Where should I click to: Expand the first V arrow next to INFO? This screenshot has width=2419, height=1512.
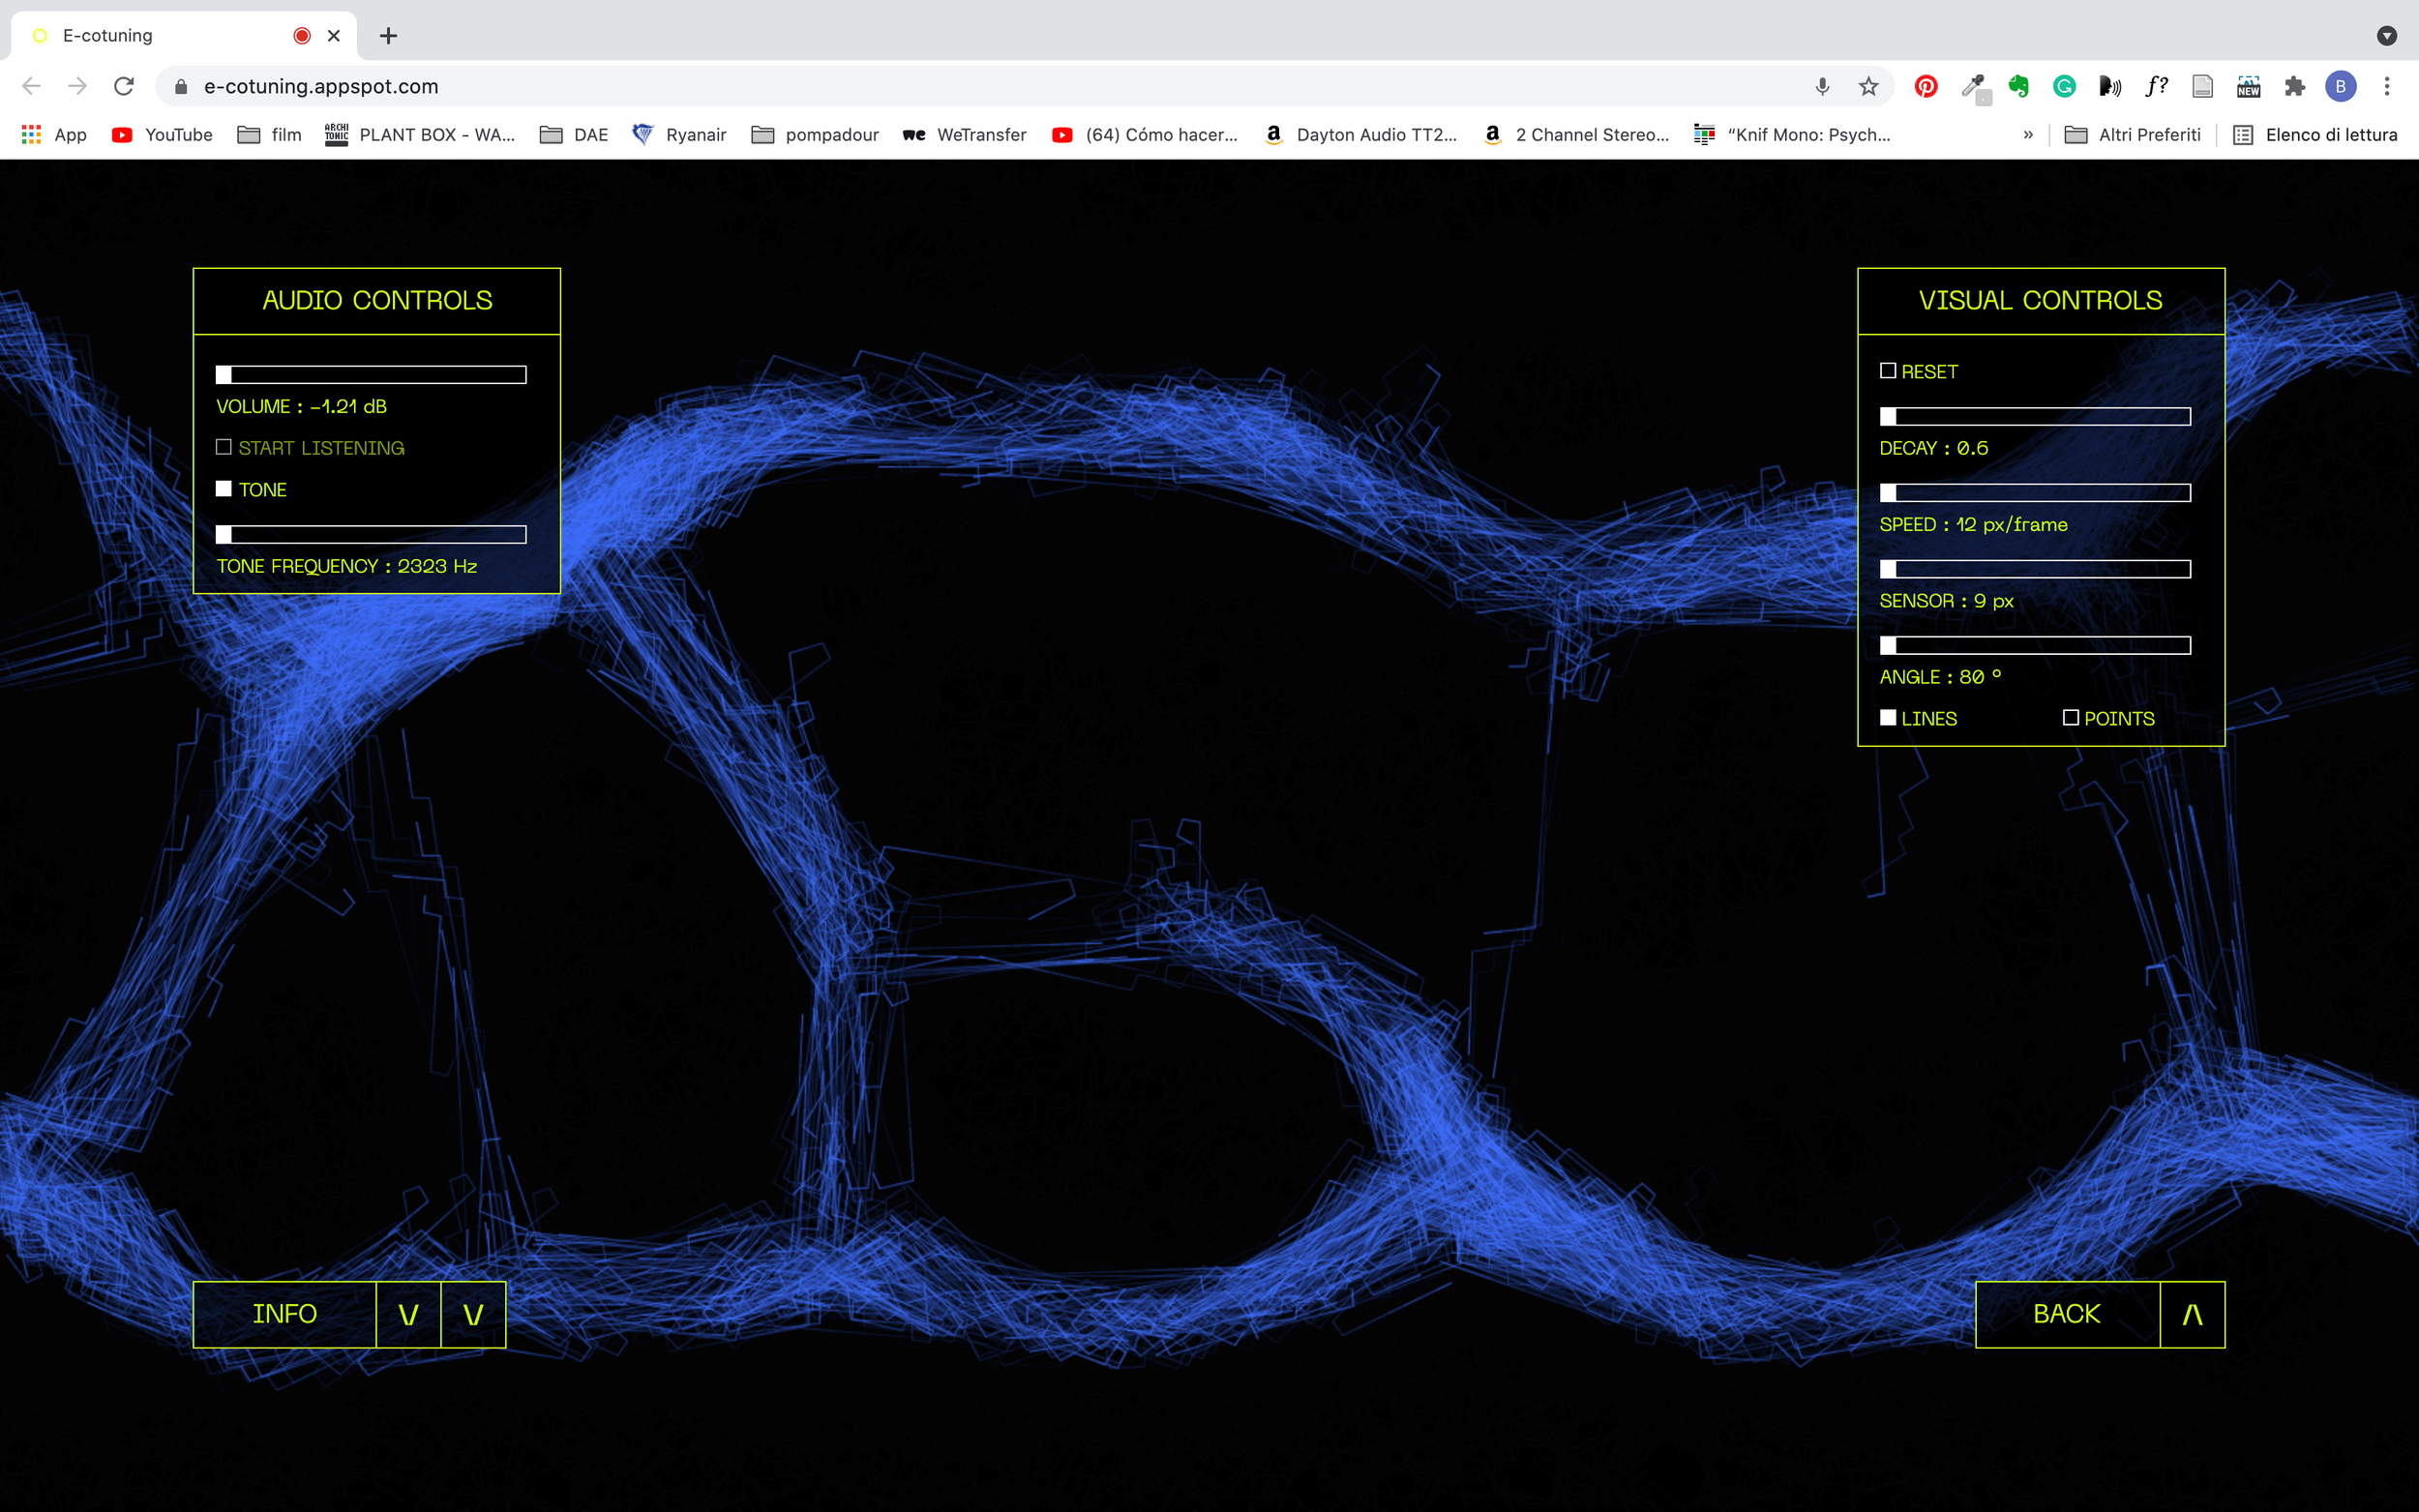(408, 1314)
